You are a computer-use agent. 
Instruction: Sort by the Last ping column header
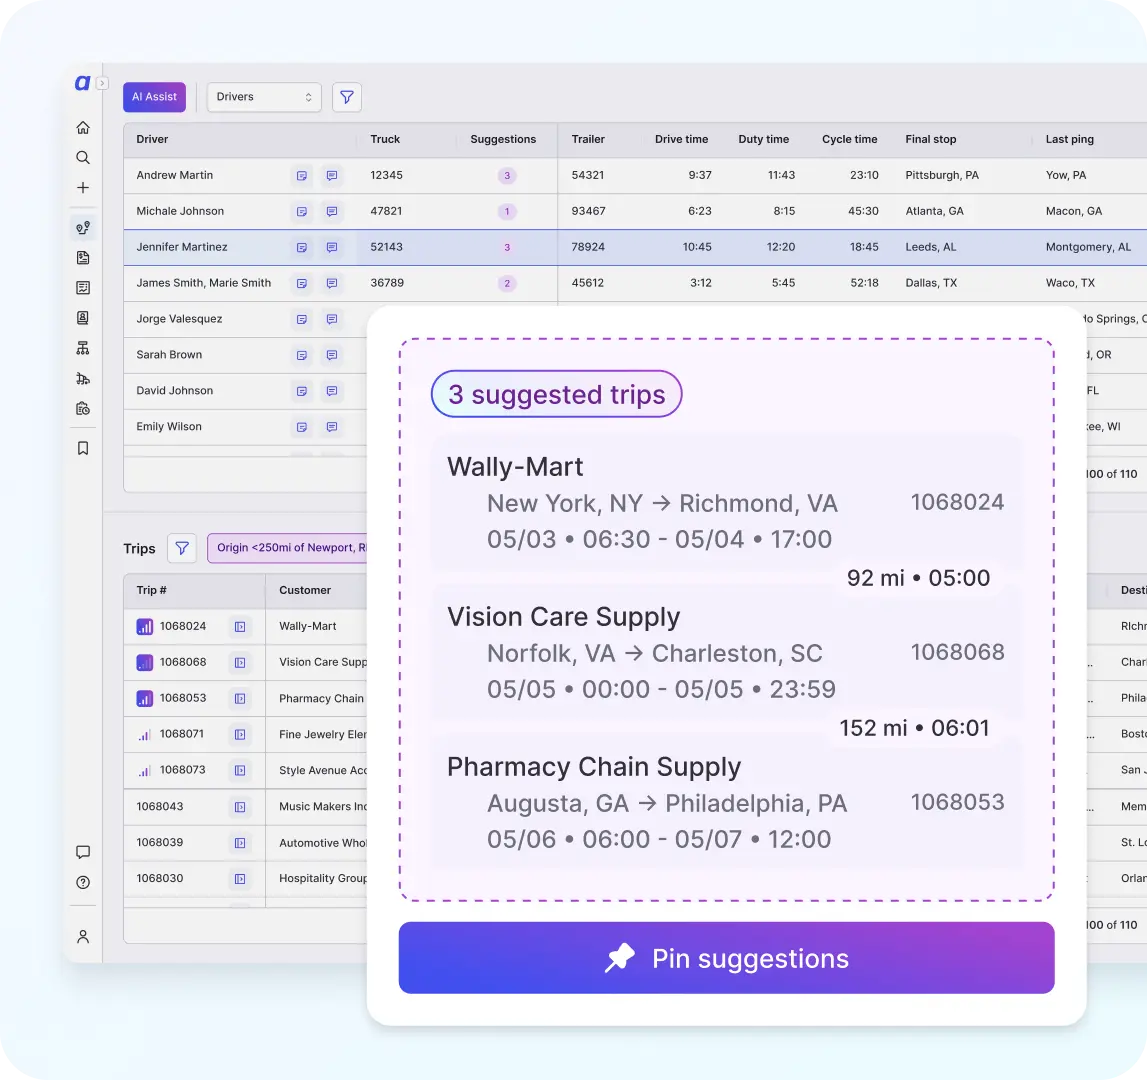(x=1069, y=139)
